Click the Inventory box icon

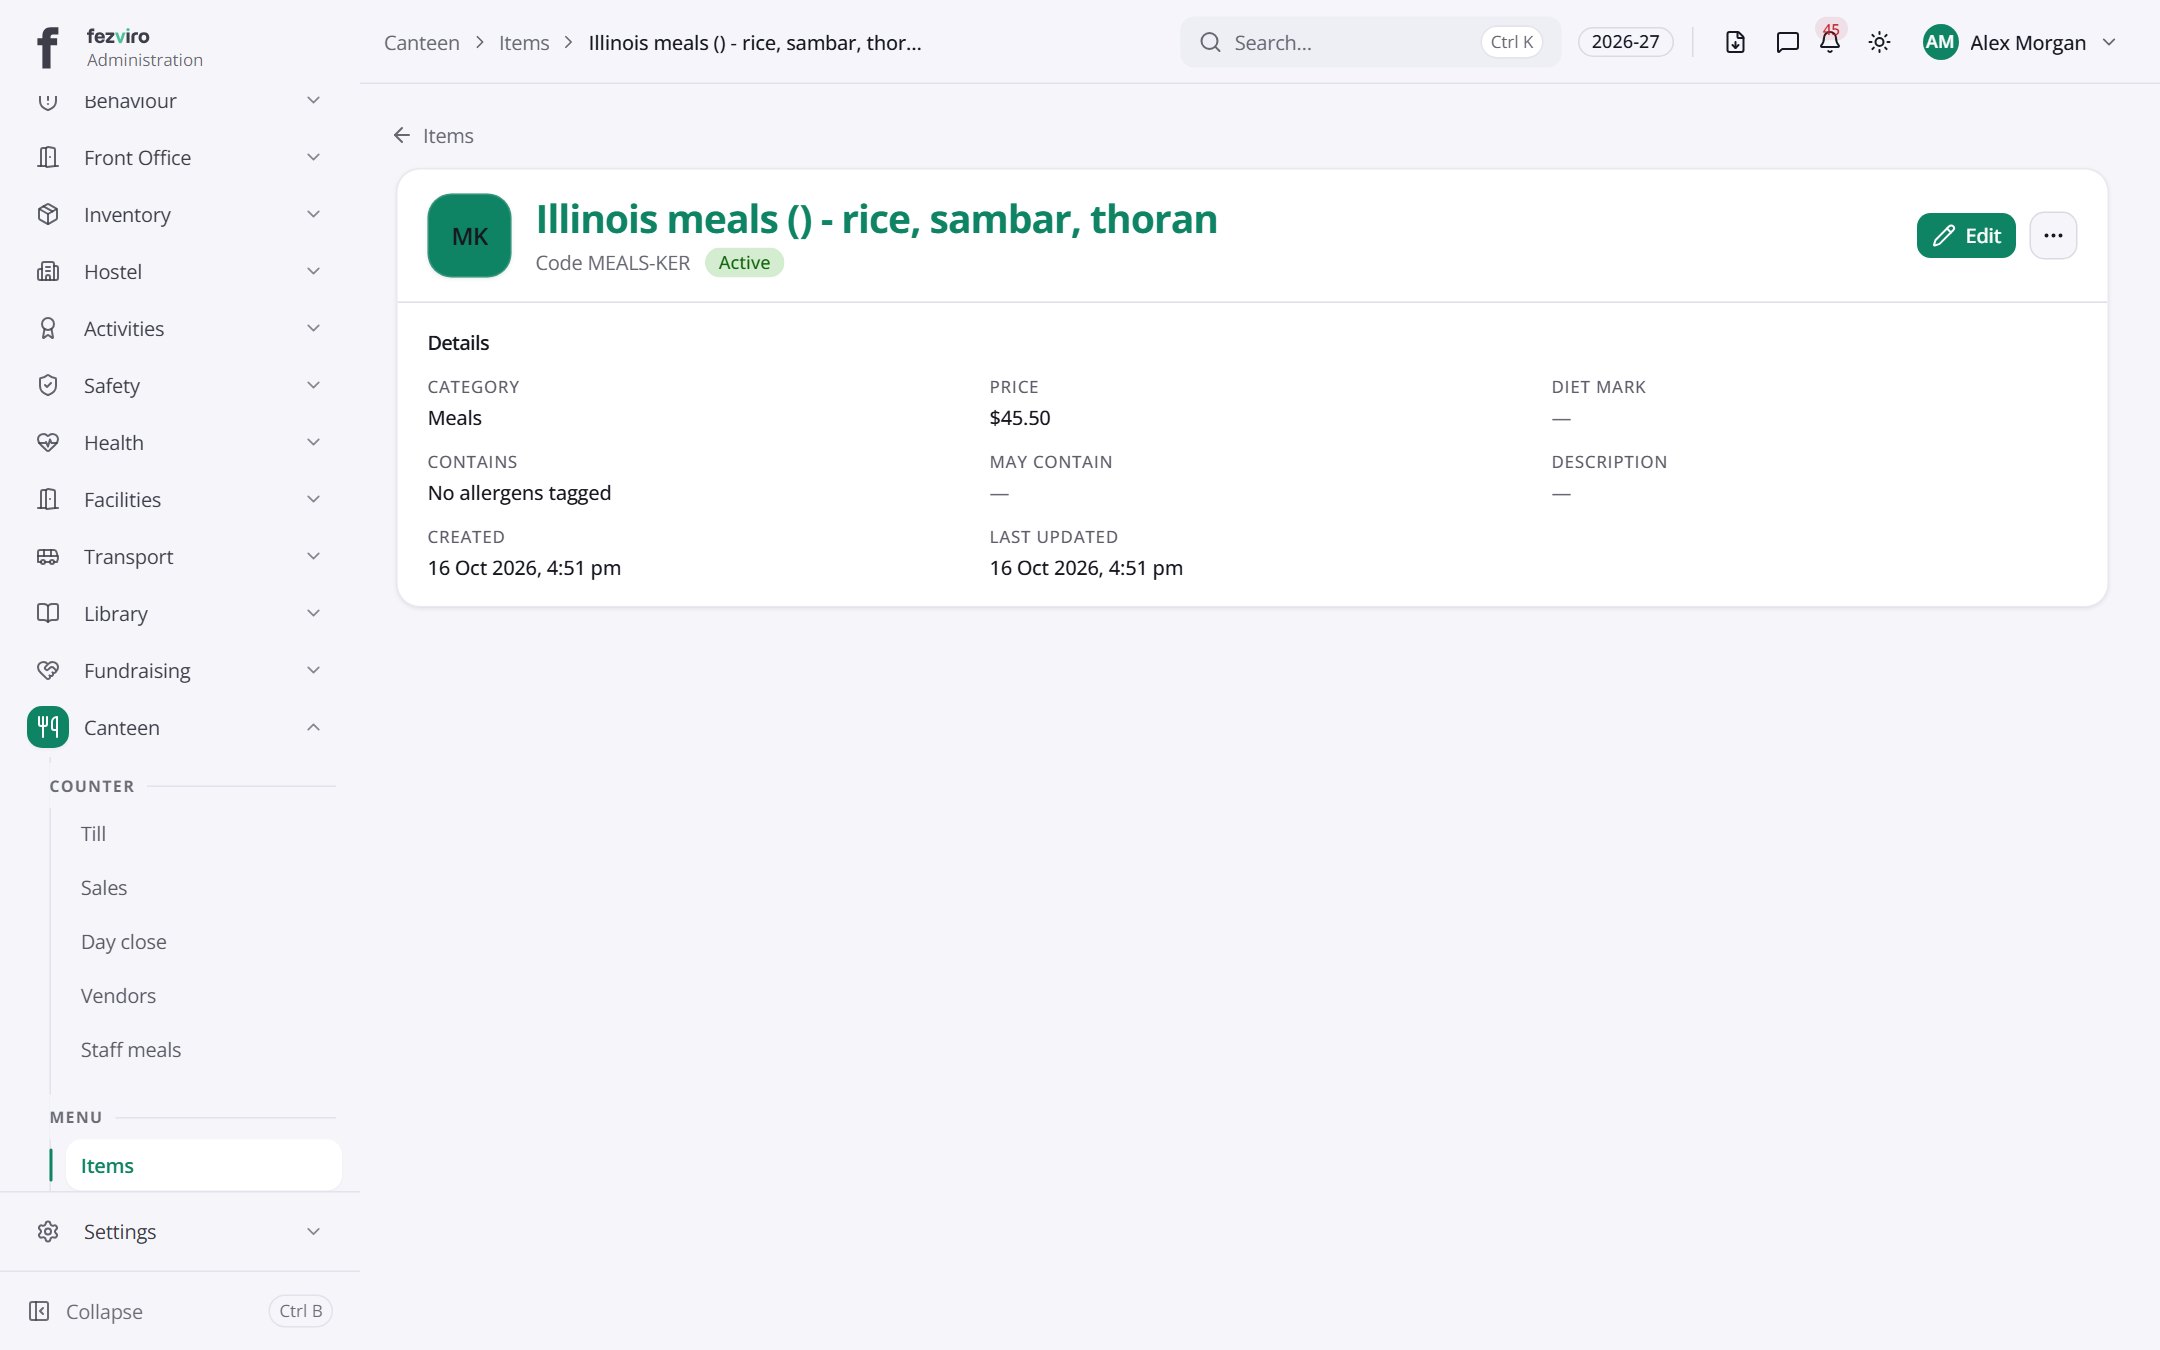tap(48, 214)
